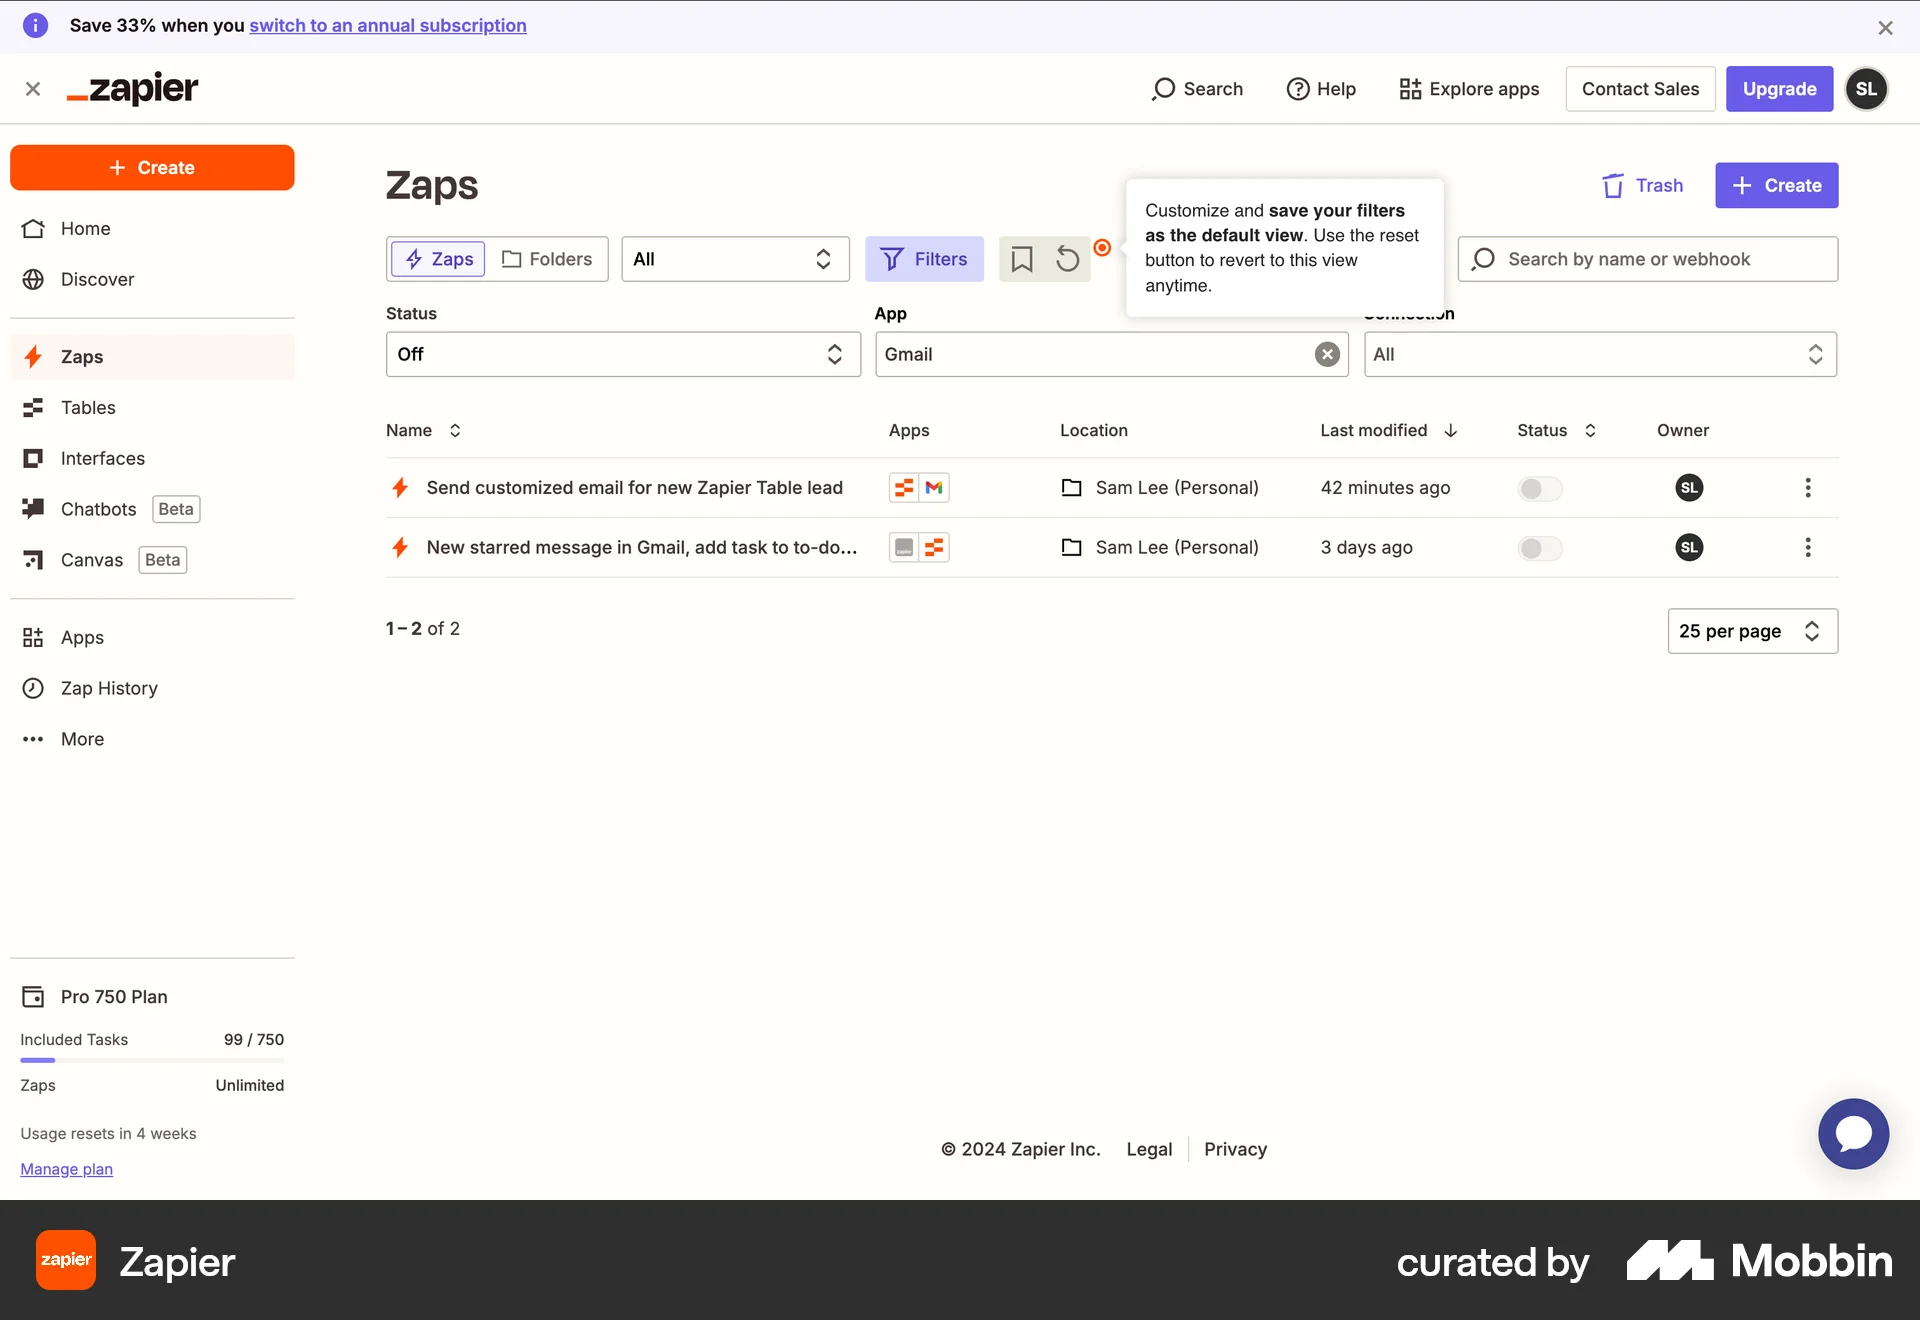
Task: Change the 25 per page selector
Action: tap(1751, 631)
